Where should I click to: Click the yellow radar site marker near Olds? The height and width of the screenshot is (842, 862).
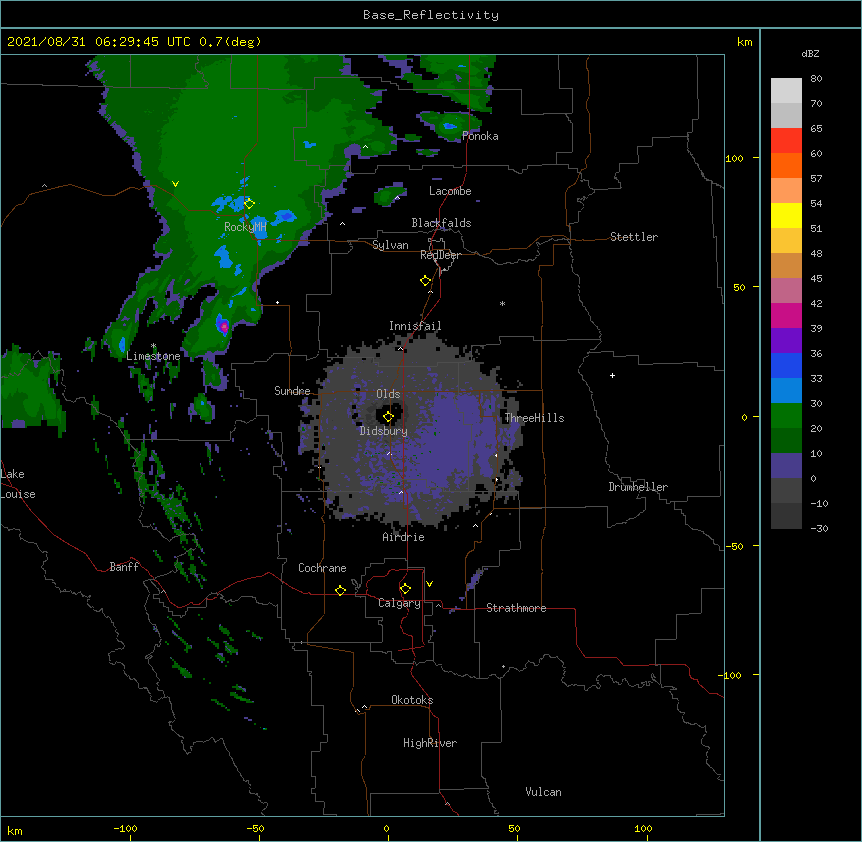[388, 417]
